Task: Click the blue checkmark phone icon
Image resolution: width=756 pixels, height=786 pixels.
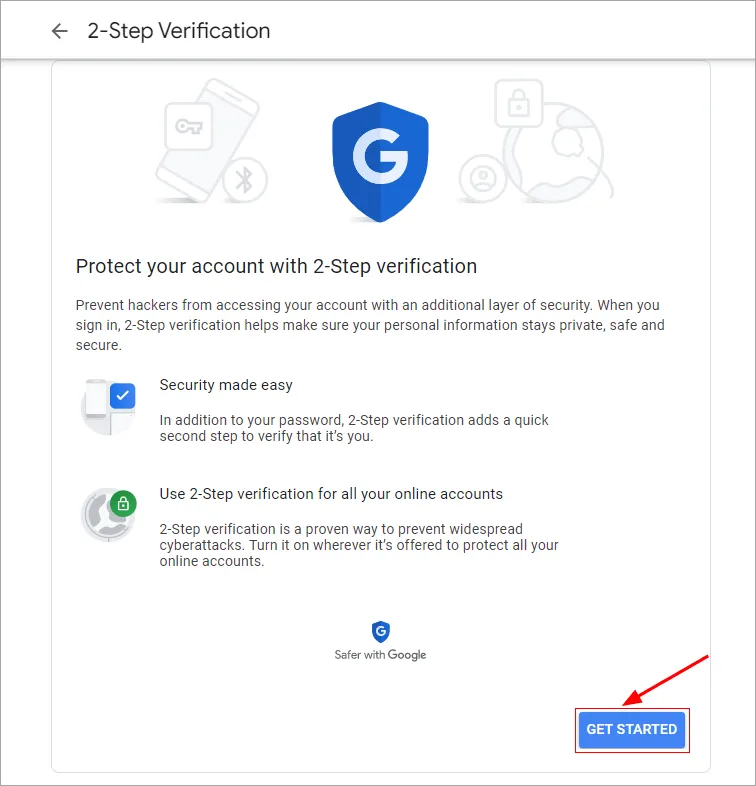Action: 109,407
